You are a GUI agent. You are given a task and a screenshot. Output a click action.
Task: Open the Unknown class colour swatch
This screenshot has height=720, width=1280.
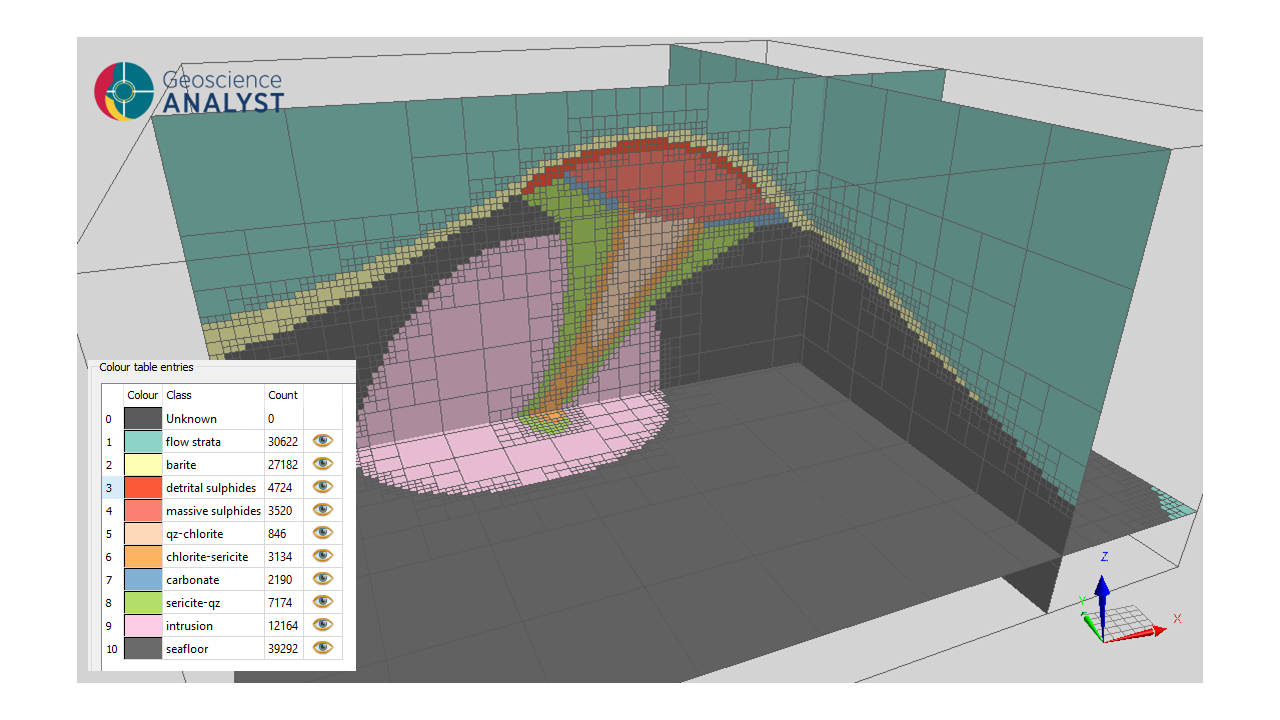pyautogui.click(x=143, y=419)
